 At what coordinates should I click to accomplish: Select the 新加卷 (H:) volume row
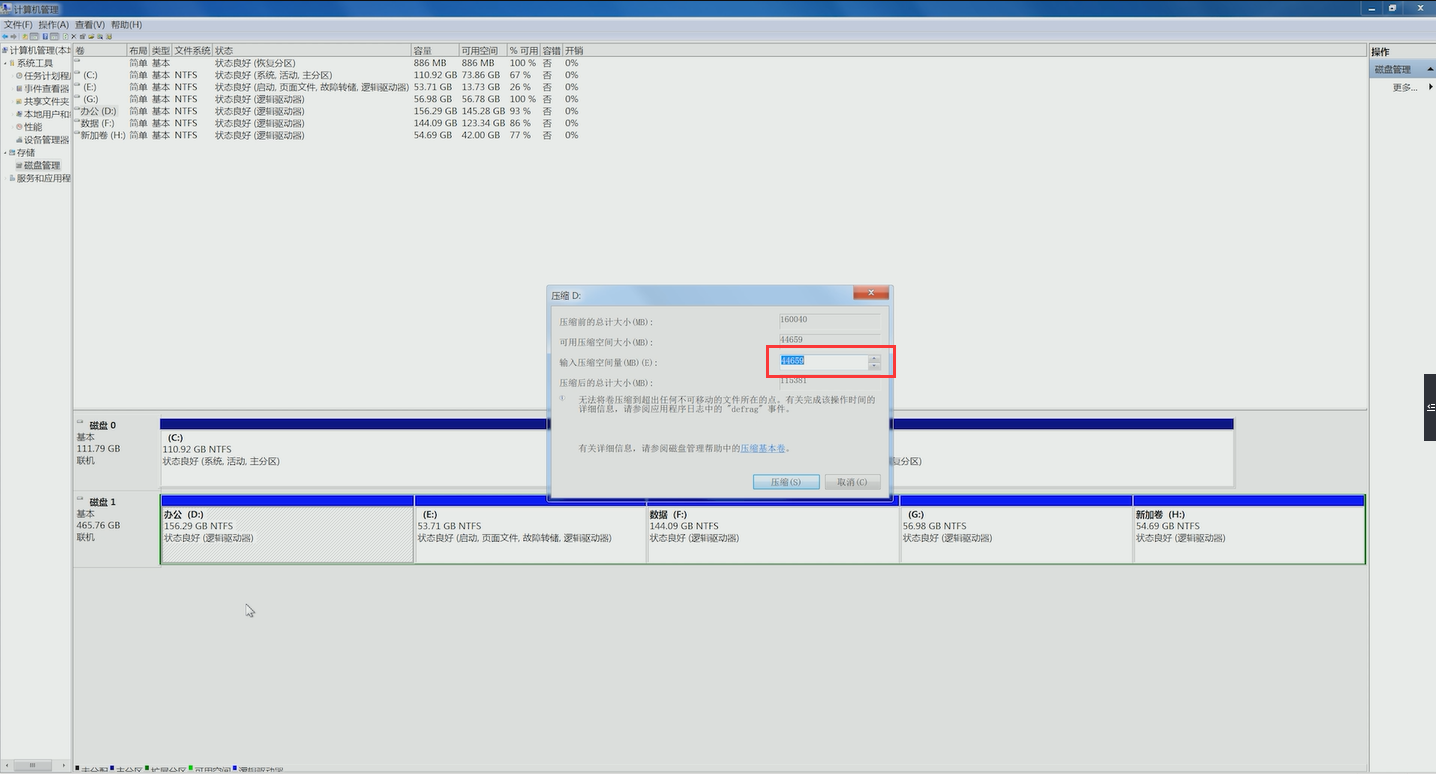click(x=328, y=135)
